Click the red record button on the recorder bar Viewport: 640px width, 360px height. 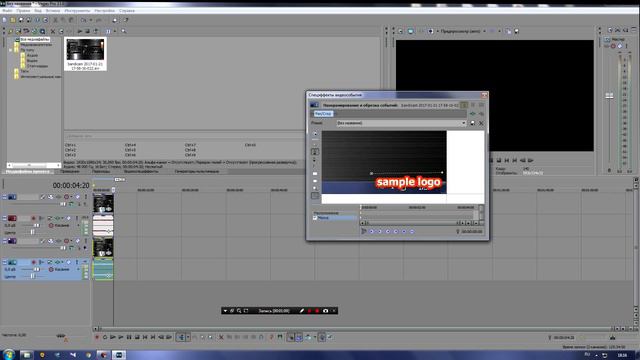pyautogui.click(x=317, y=311)
